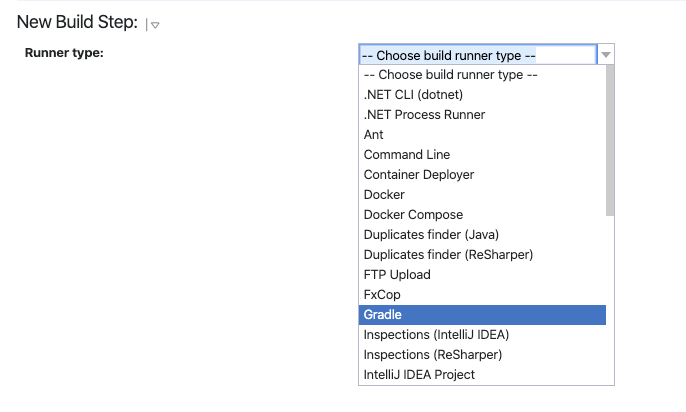This screenshot has width=686, height=412.
Task: Select Duplicates finder (Java)
Action: pos(428,235)
